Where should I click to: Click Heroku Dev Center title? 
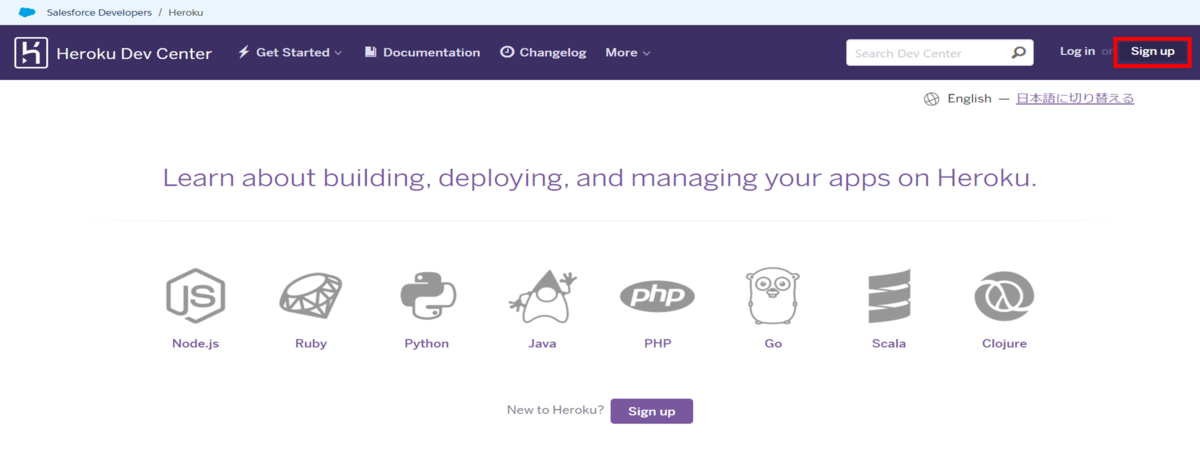(x=134, y=53)
